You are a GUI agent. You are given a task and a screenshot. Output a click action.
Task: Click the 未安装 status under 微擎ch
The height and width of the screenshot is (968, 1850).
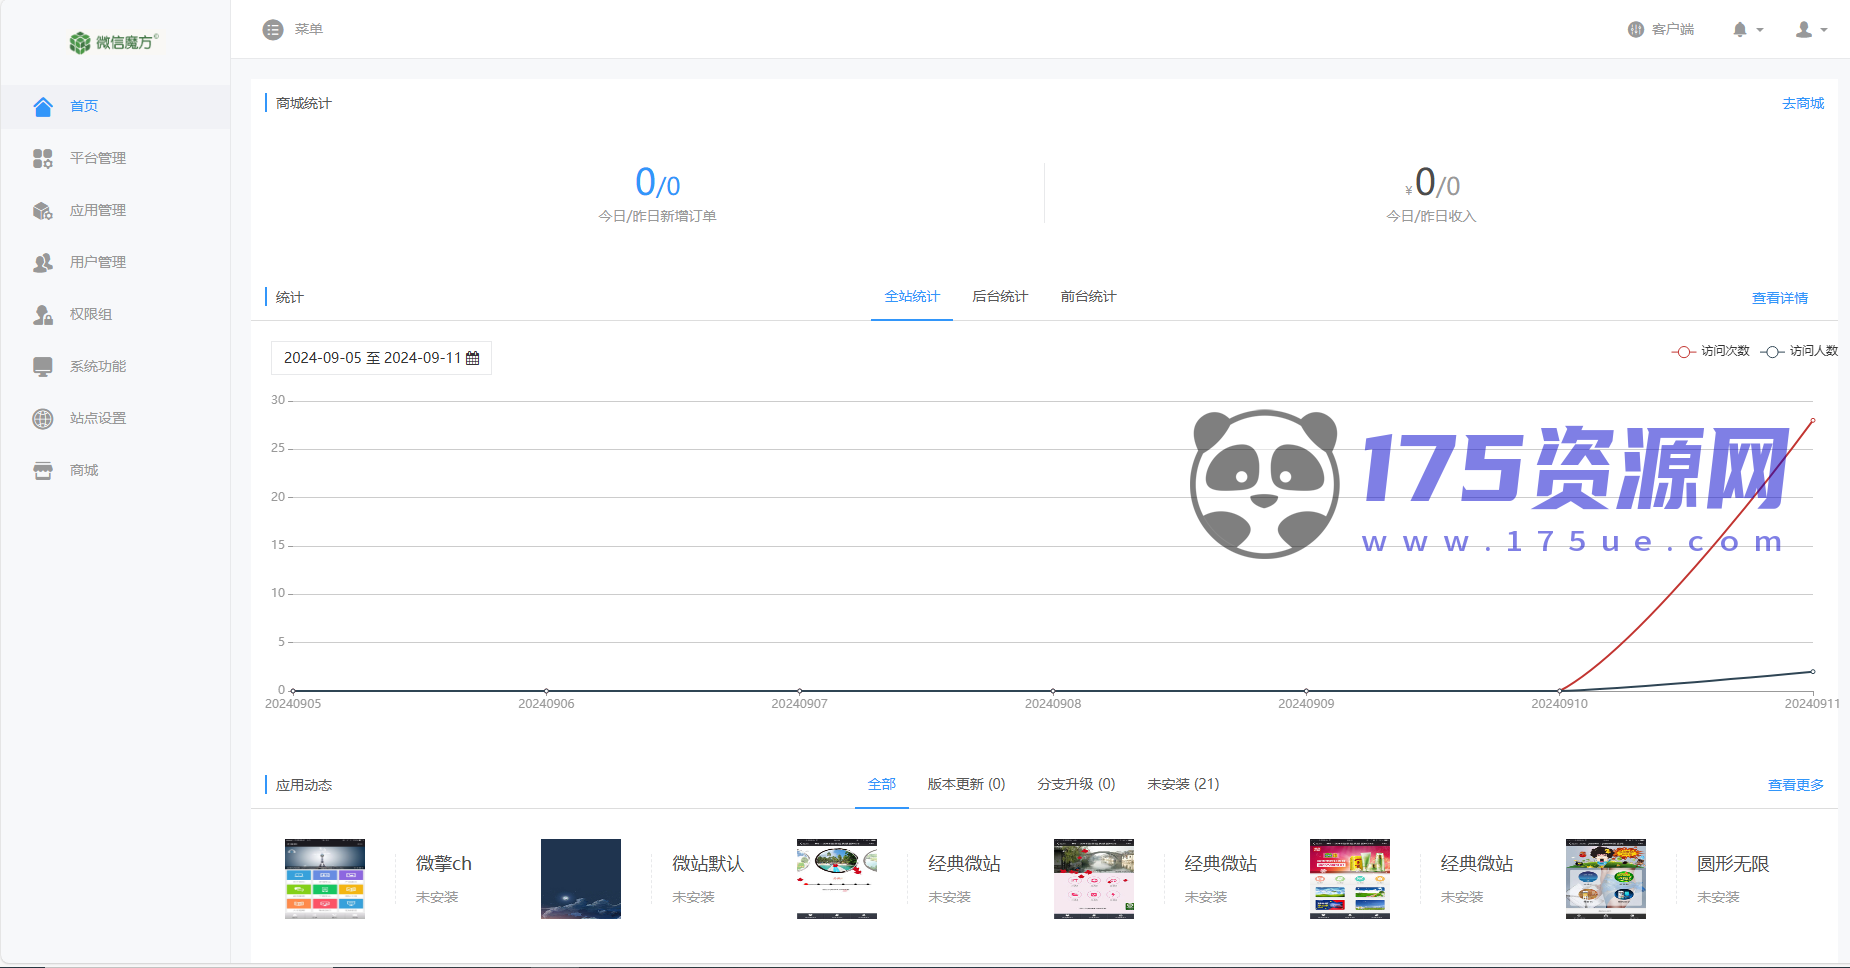[437, 897]
